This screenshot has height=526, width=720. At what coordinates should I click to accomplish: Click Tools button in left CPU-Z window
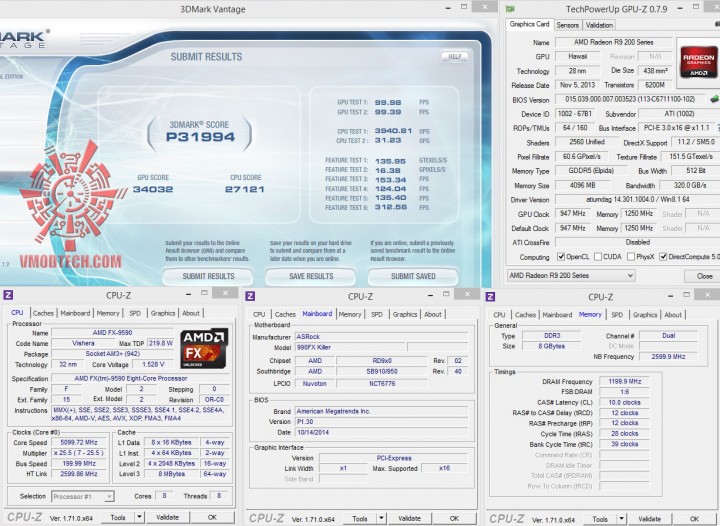118,517
